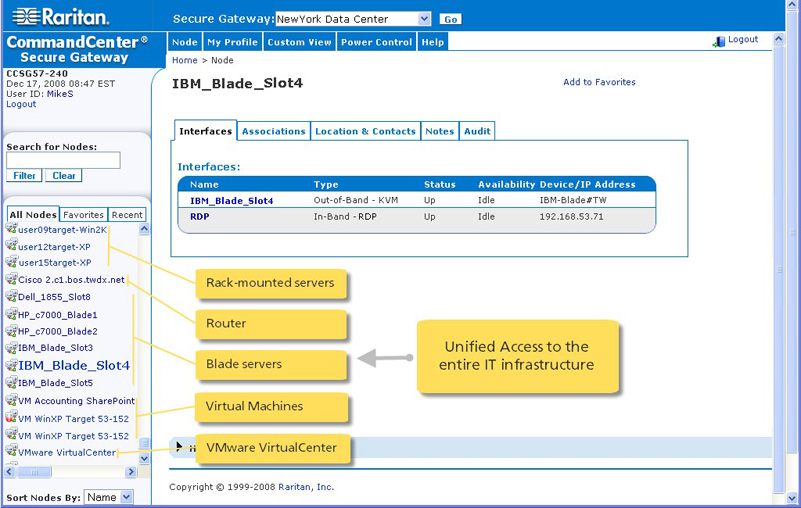Click the Logout door icon at top right
The height and width of the screenshot is (508, 801).
[718, 41]
